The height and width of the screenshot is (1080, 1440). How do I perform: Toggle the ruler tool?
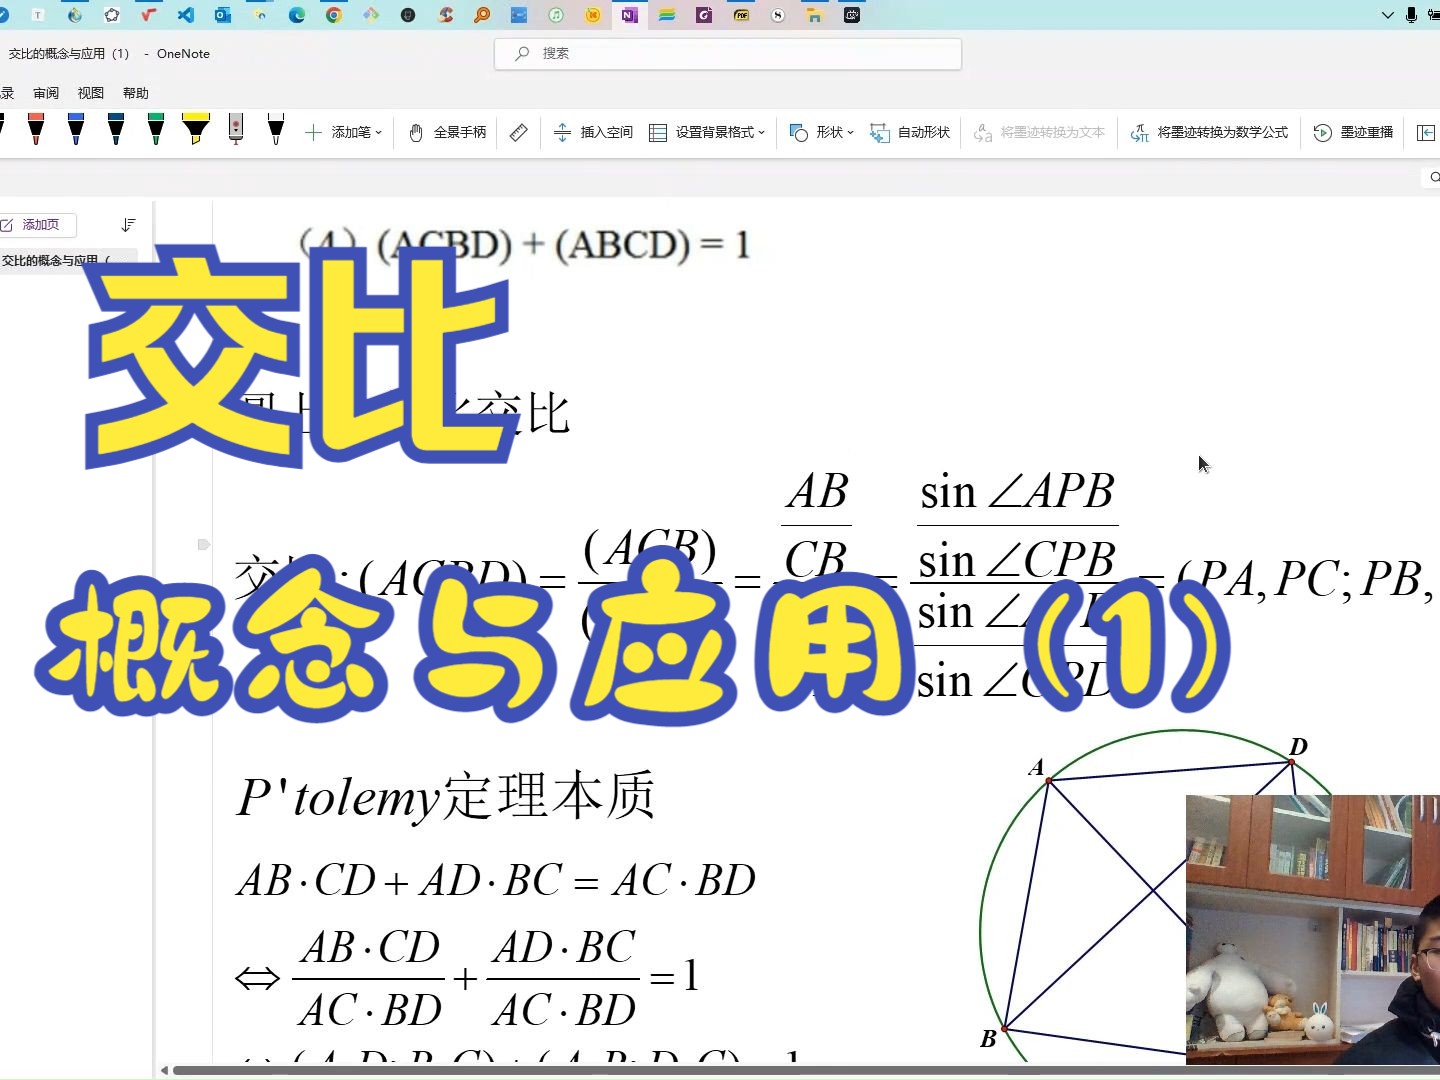[518, 132]
